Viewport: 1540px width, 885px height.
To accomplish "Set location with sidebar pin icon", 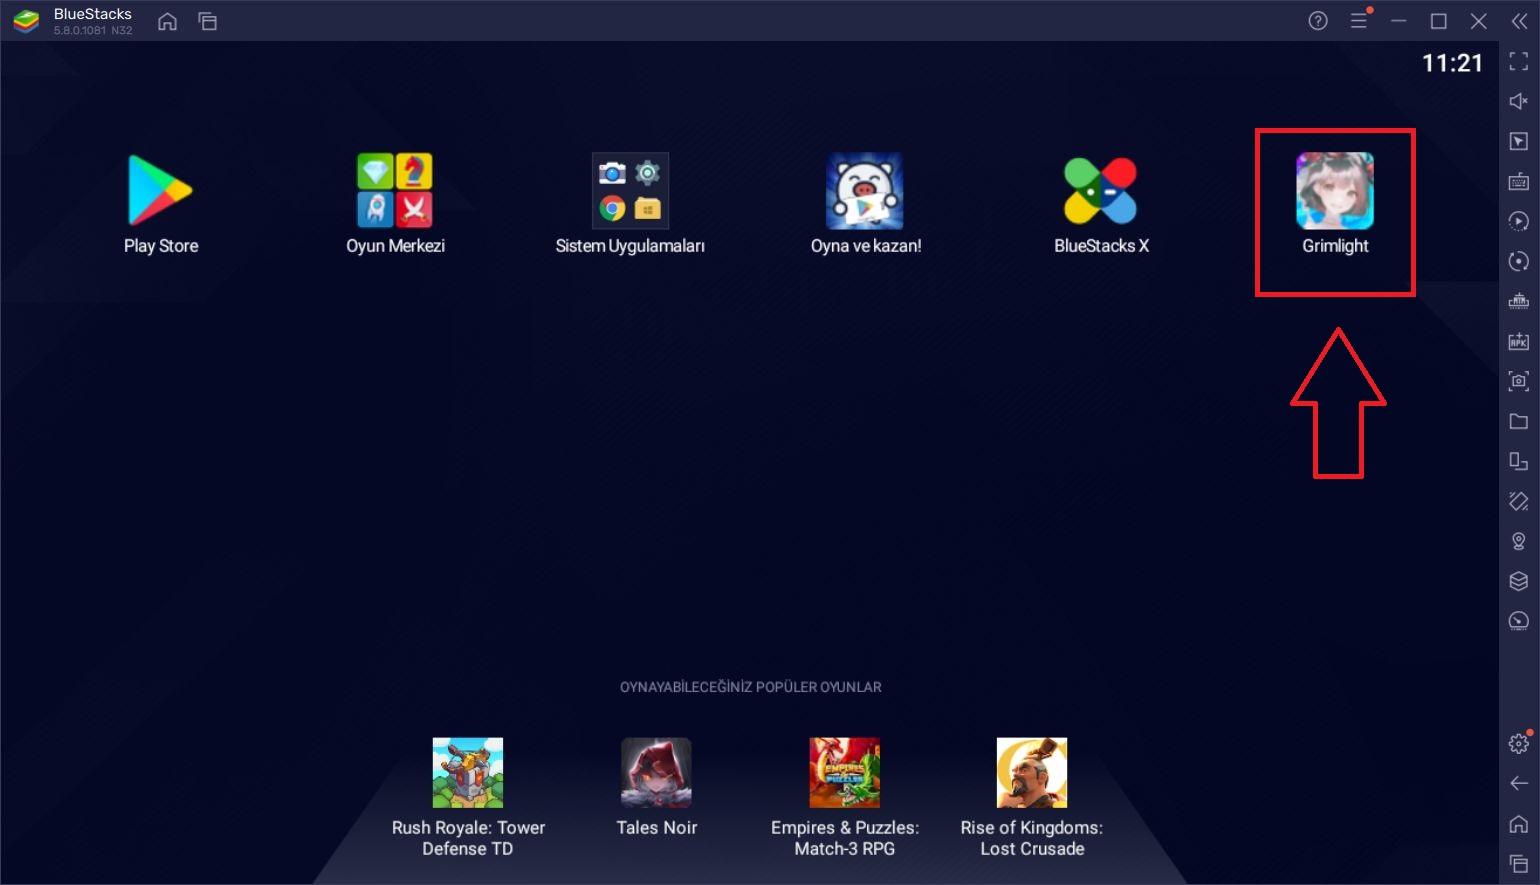I will 1519,541.
